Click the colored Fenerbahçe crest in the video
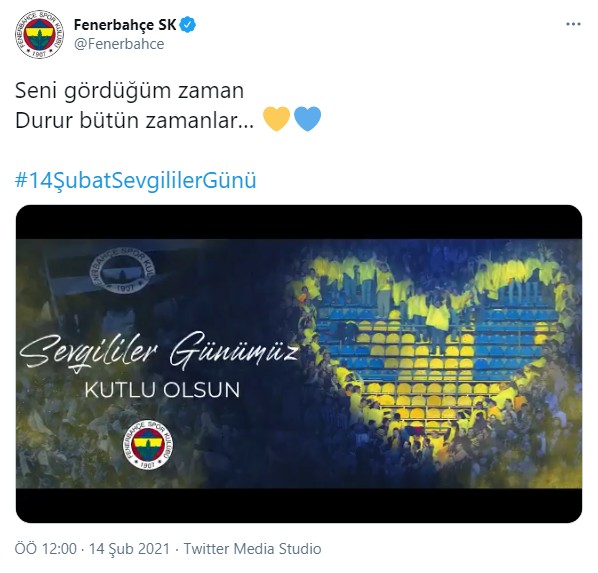Viewport: 598px width, 573px height. point(148,445)
